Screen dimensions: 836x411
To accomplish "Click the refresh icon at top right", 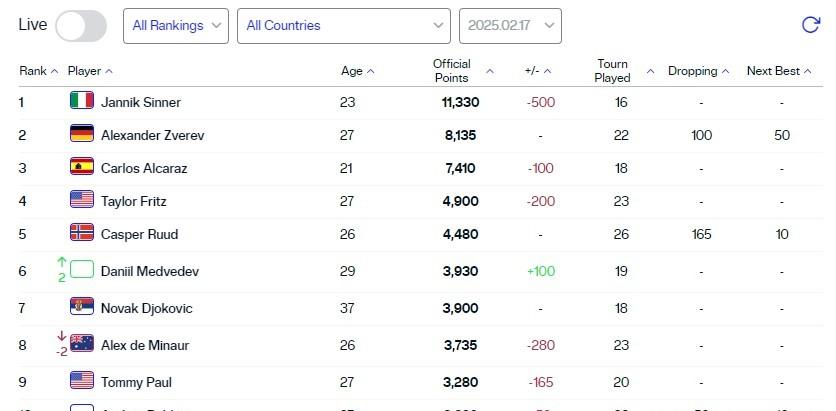I will click(810, 26).
